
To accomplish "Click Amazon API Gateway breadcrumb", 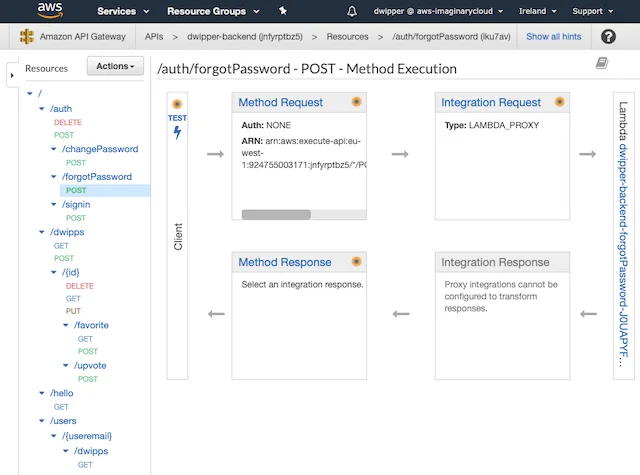I will tap(82, 37).
